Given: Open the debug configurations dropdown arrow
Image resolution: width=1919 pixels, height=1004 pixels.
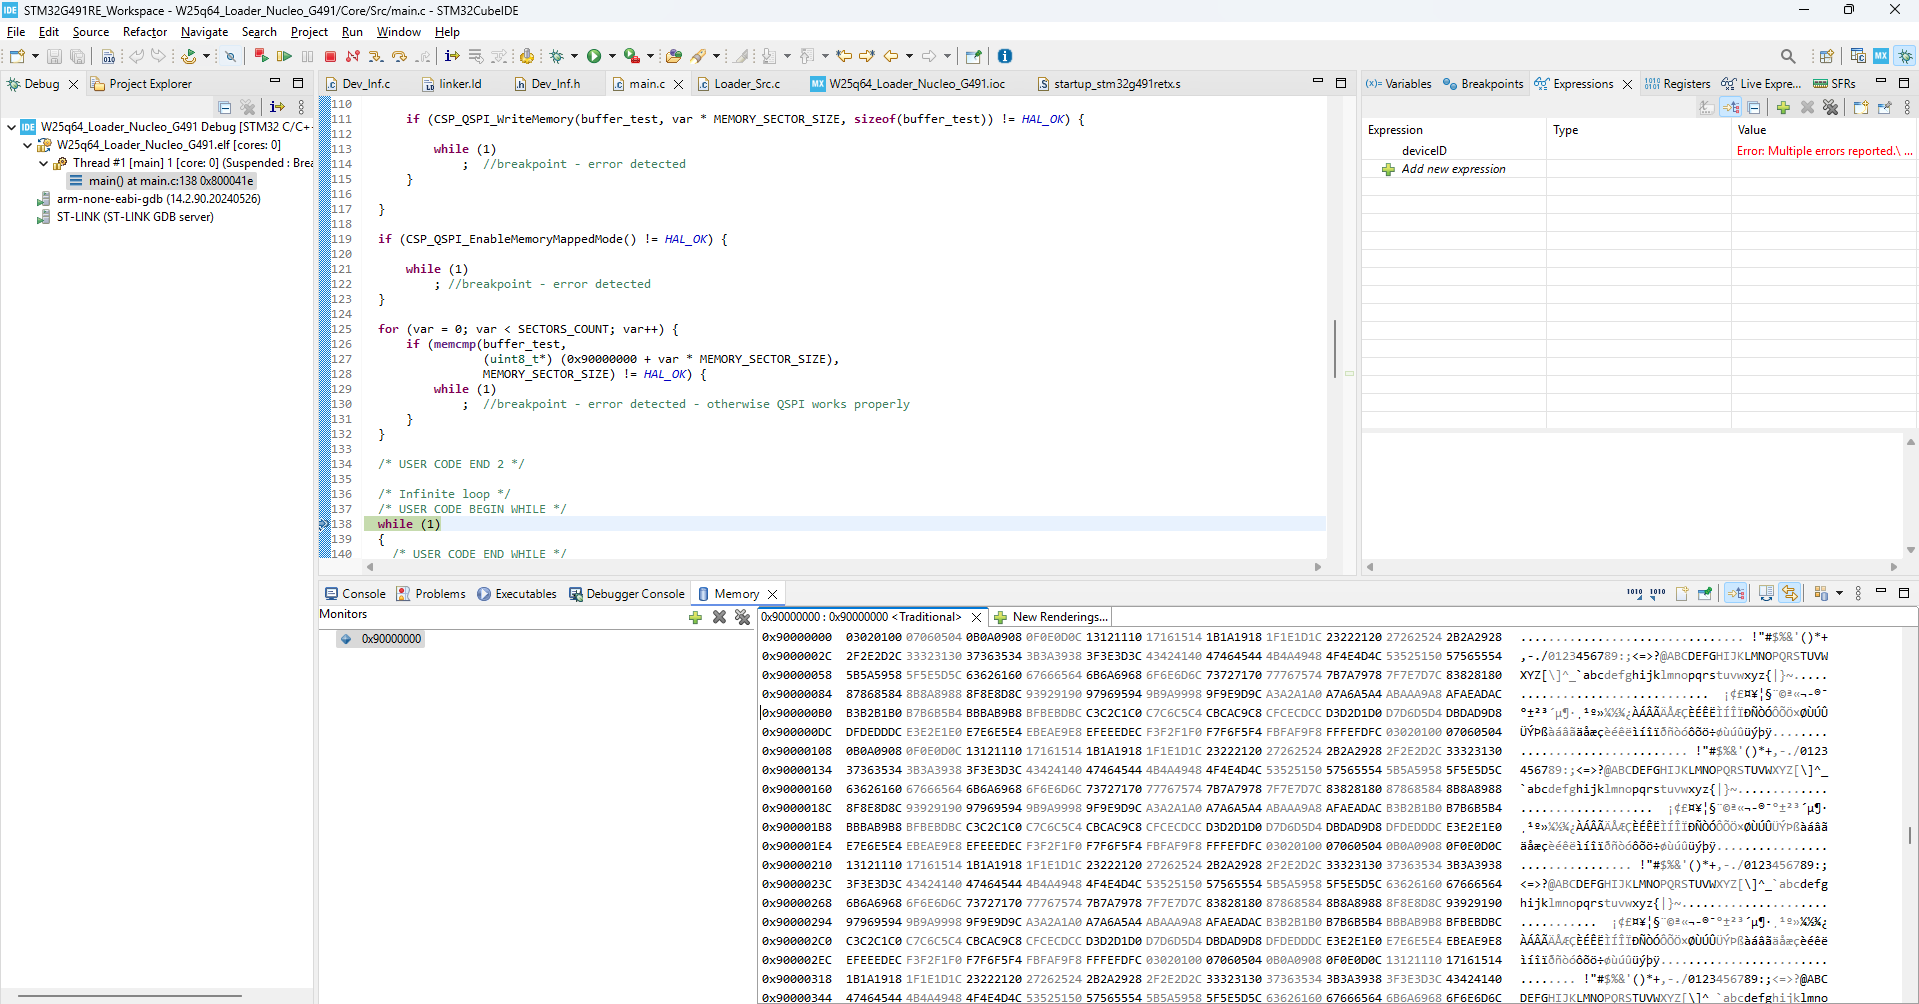Looking at the screenshot, I should [x=574, y=57].
